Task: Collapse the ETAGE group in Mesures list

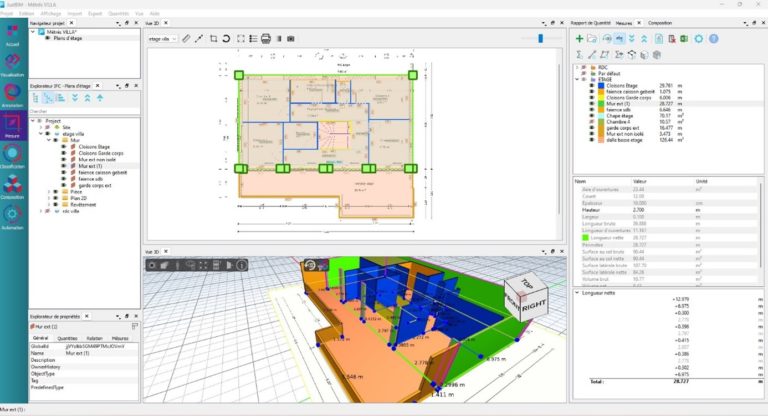Action: [577, 79]
